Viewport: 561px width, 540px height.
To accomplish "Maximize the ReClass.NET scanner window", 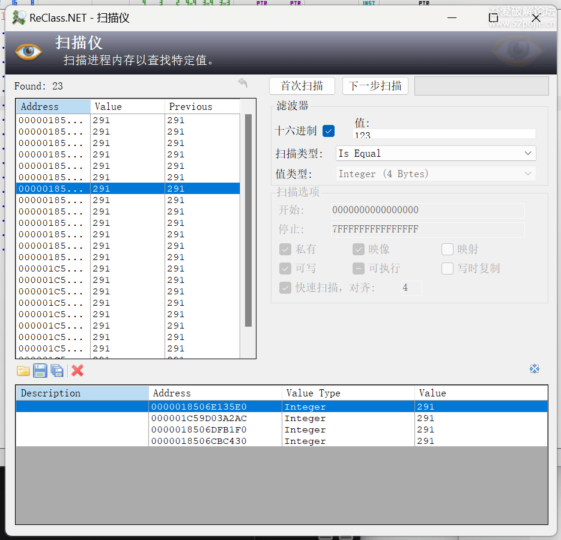I will [493, 18].
